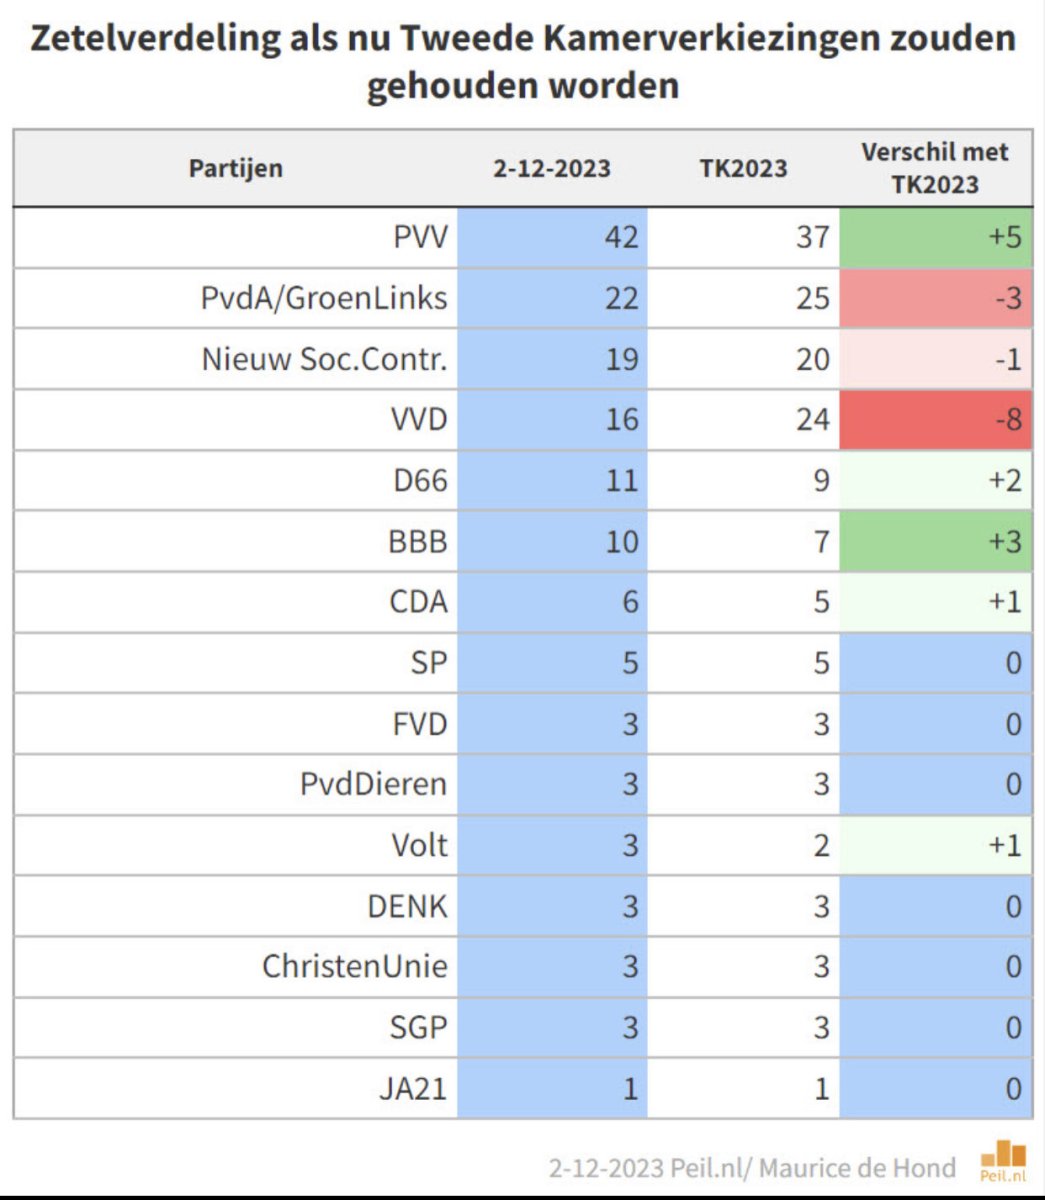This screenshot has width=1045, height=1200.
Task: Click the Verschil met TK2023 header
Action: pyautogui.click(x=935, y=168)
